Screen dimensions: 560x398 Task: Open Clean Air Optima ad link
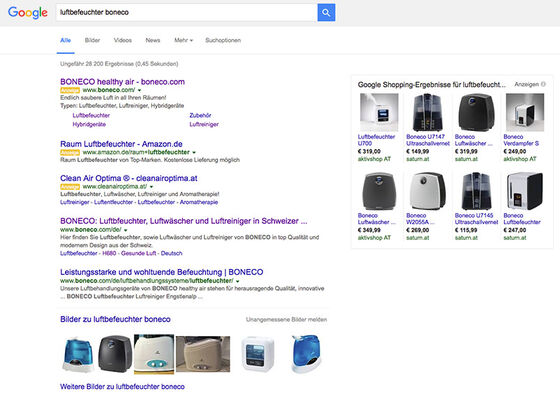pos(129,178)
